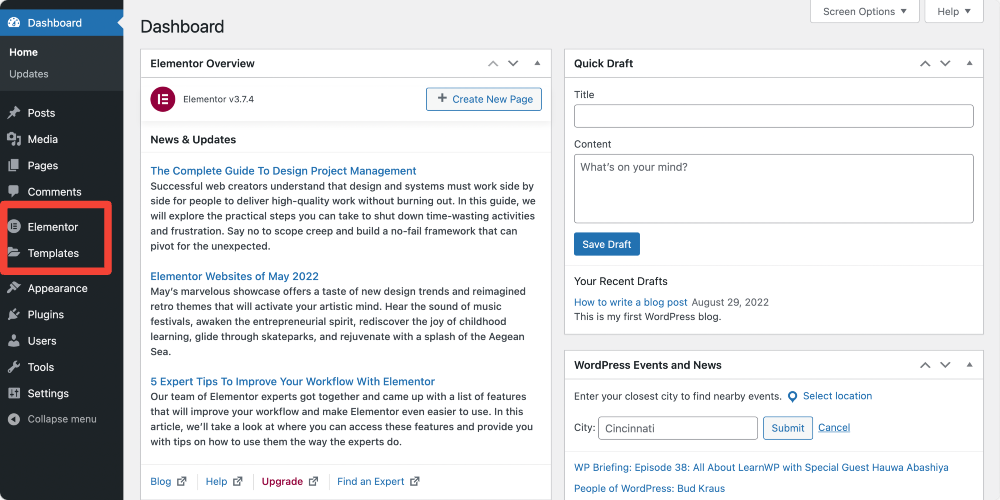This screenshot has height=500, width=1000.
Task: Open 5 Expert Tips workflow article
Action: (x=293, y=381)
